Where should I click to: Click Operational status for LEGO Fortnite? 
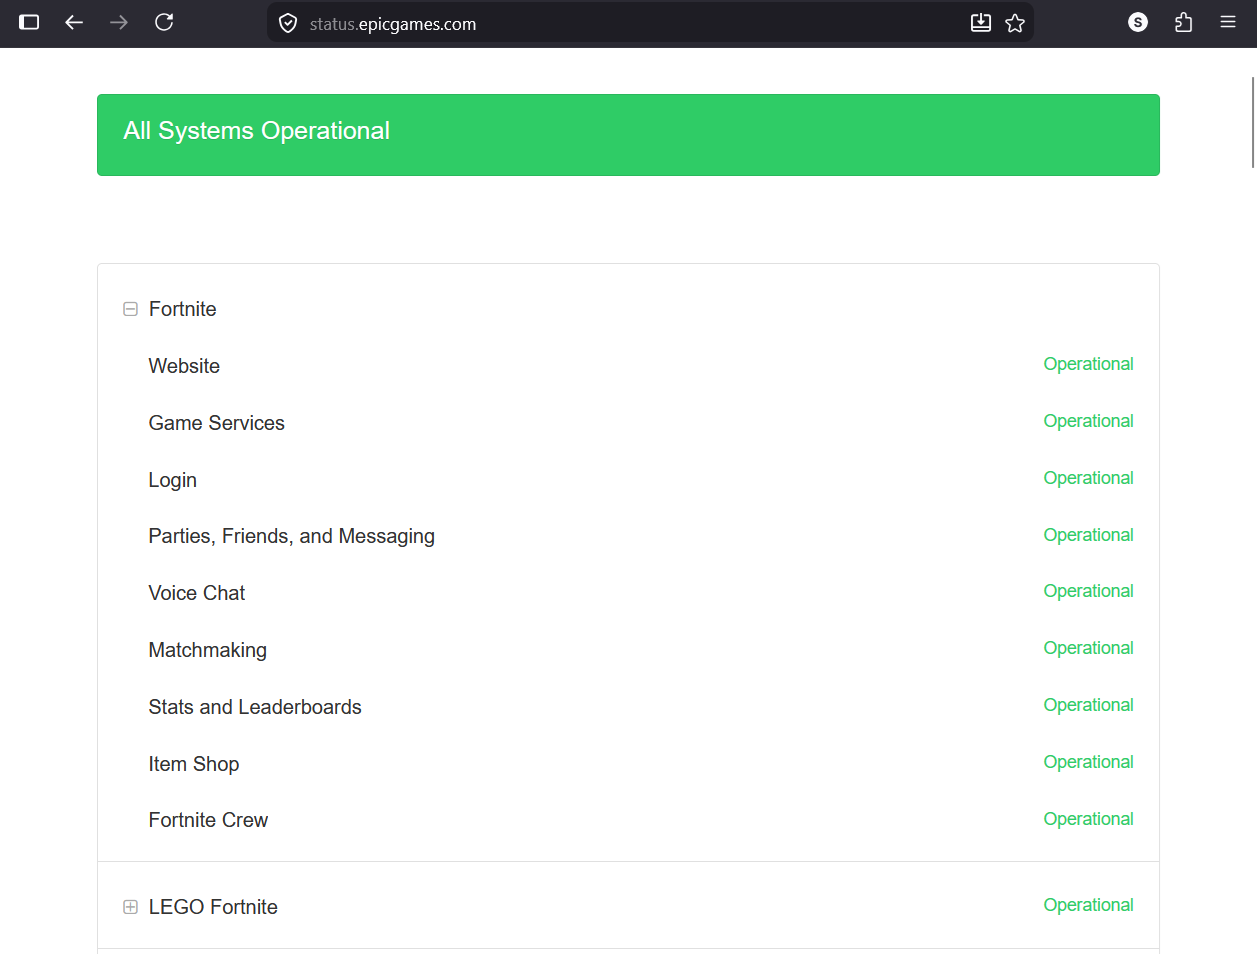pyautogui.click(x=1088, y=905)
